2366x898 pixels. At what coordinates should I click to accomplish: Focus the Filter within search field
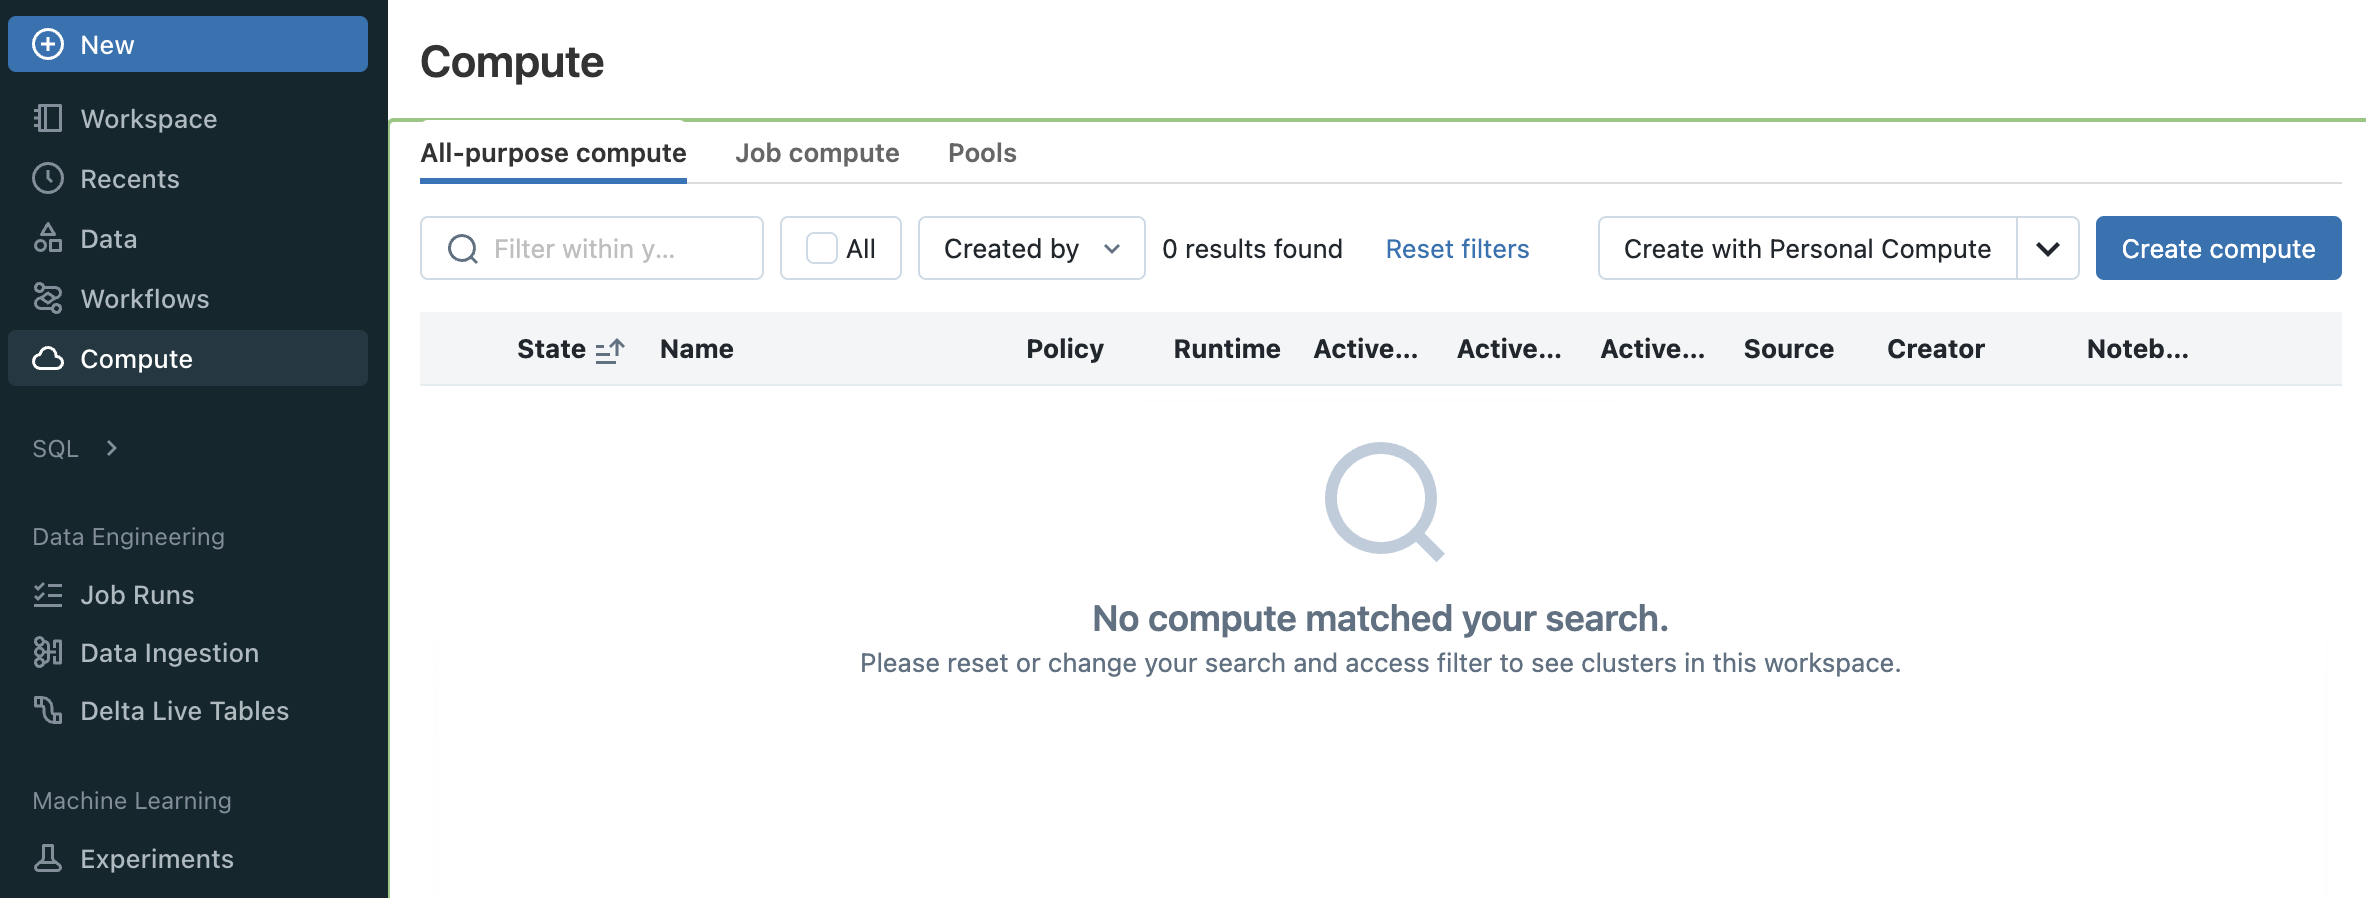pos(592,248)
